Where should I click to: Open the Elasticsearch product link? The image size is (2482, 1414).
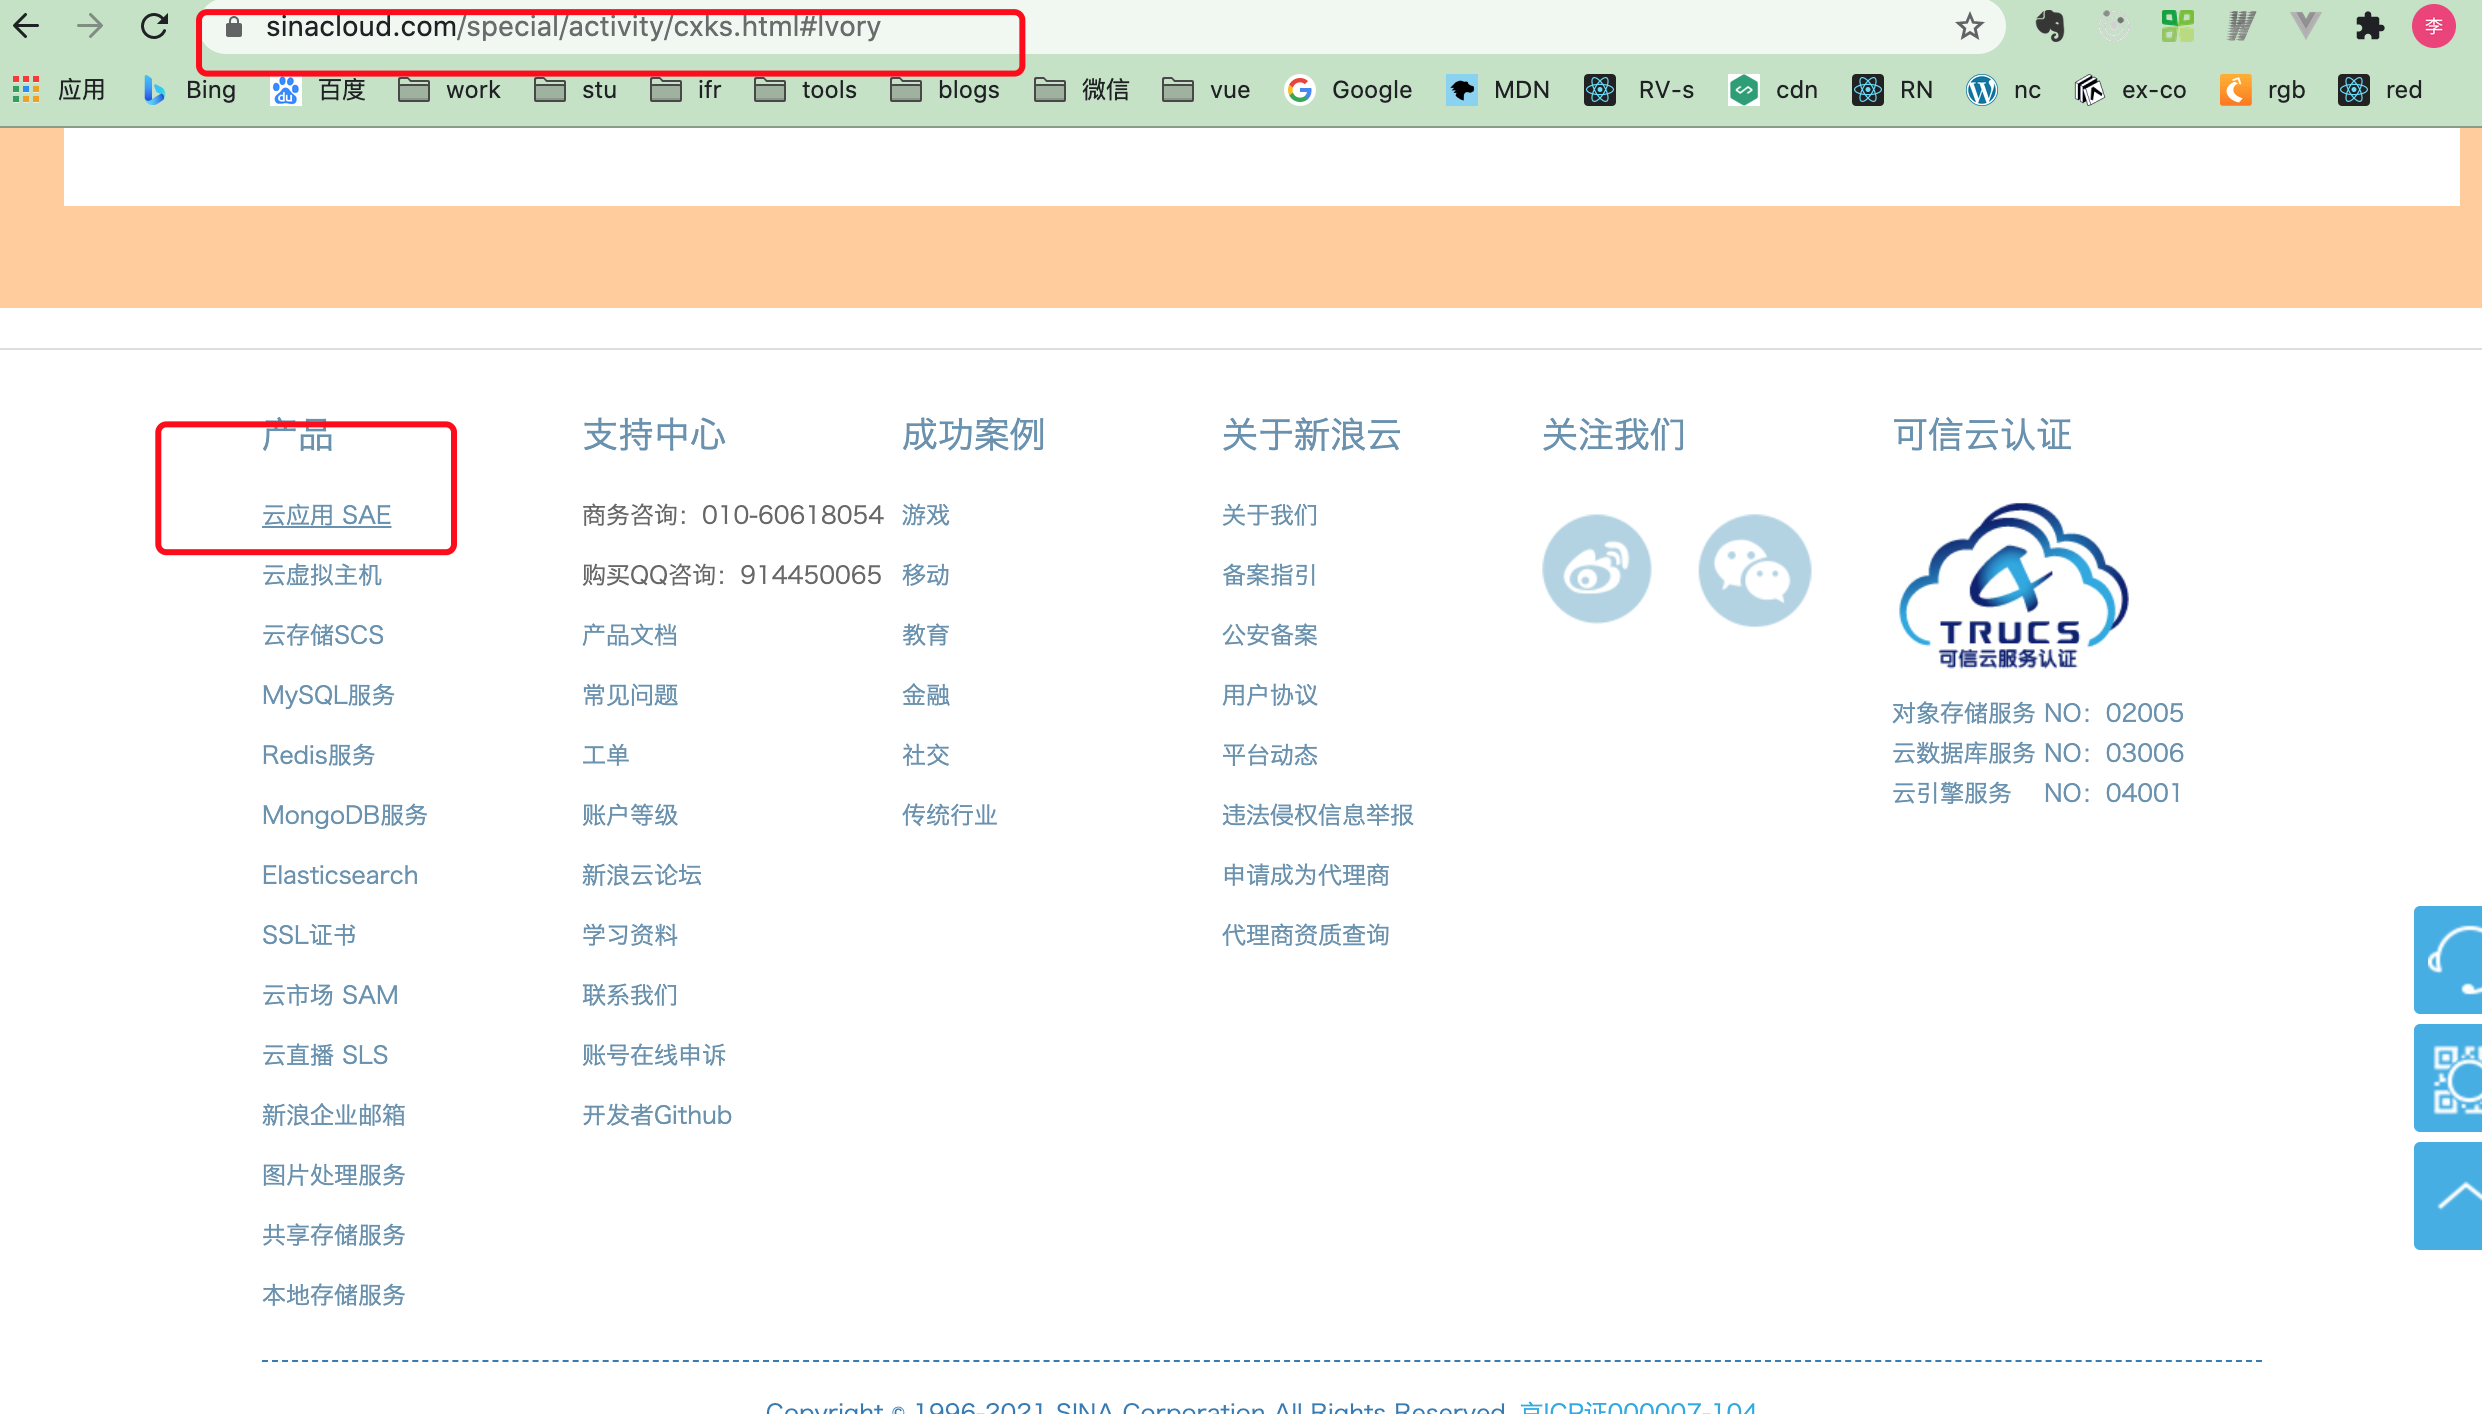339,875
